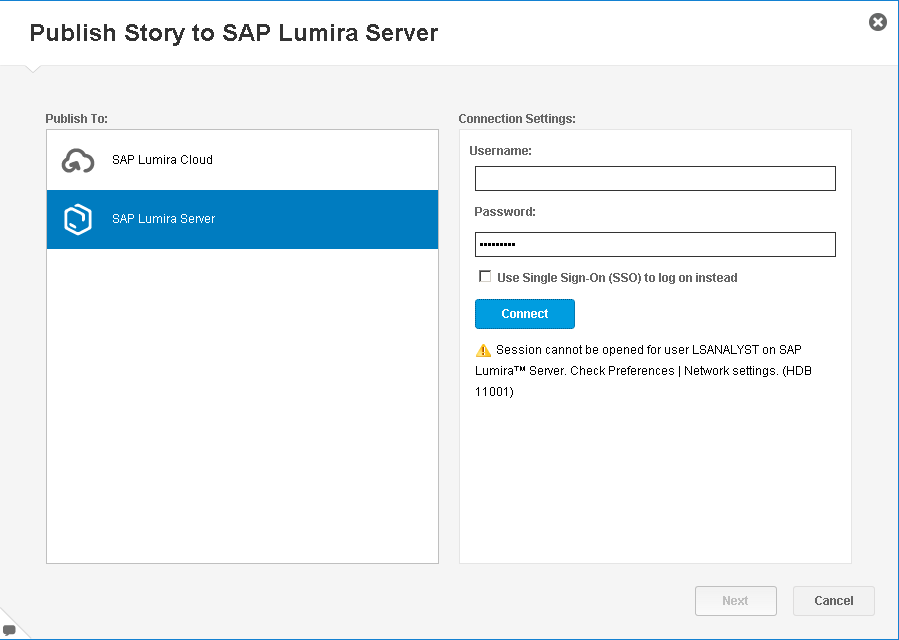Focus the Password input field
Image resolution: width=899 pixels, height=640 pixels.
pos(655,244)
